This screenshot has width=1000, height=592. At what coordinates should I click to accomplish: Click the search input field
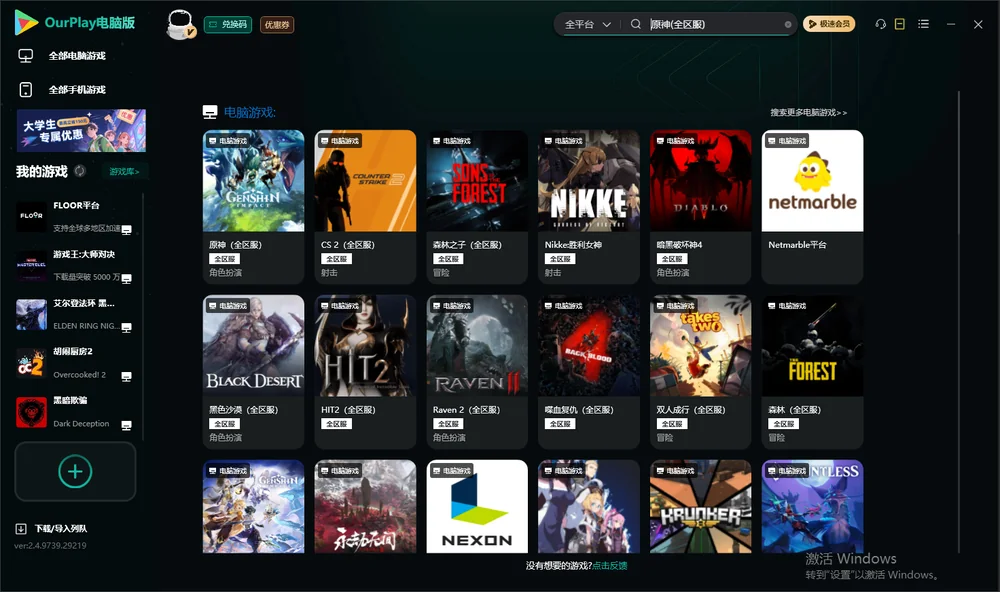[715, 24]
